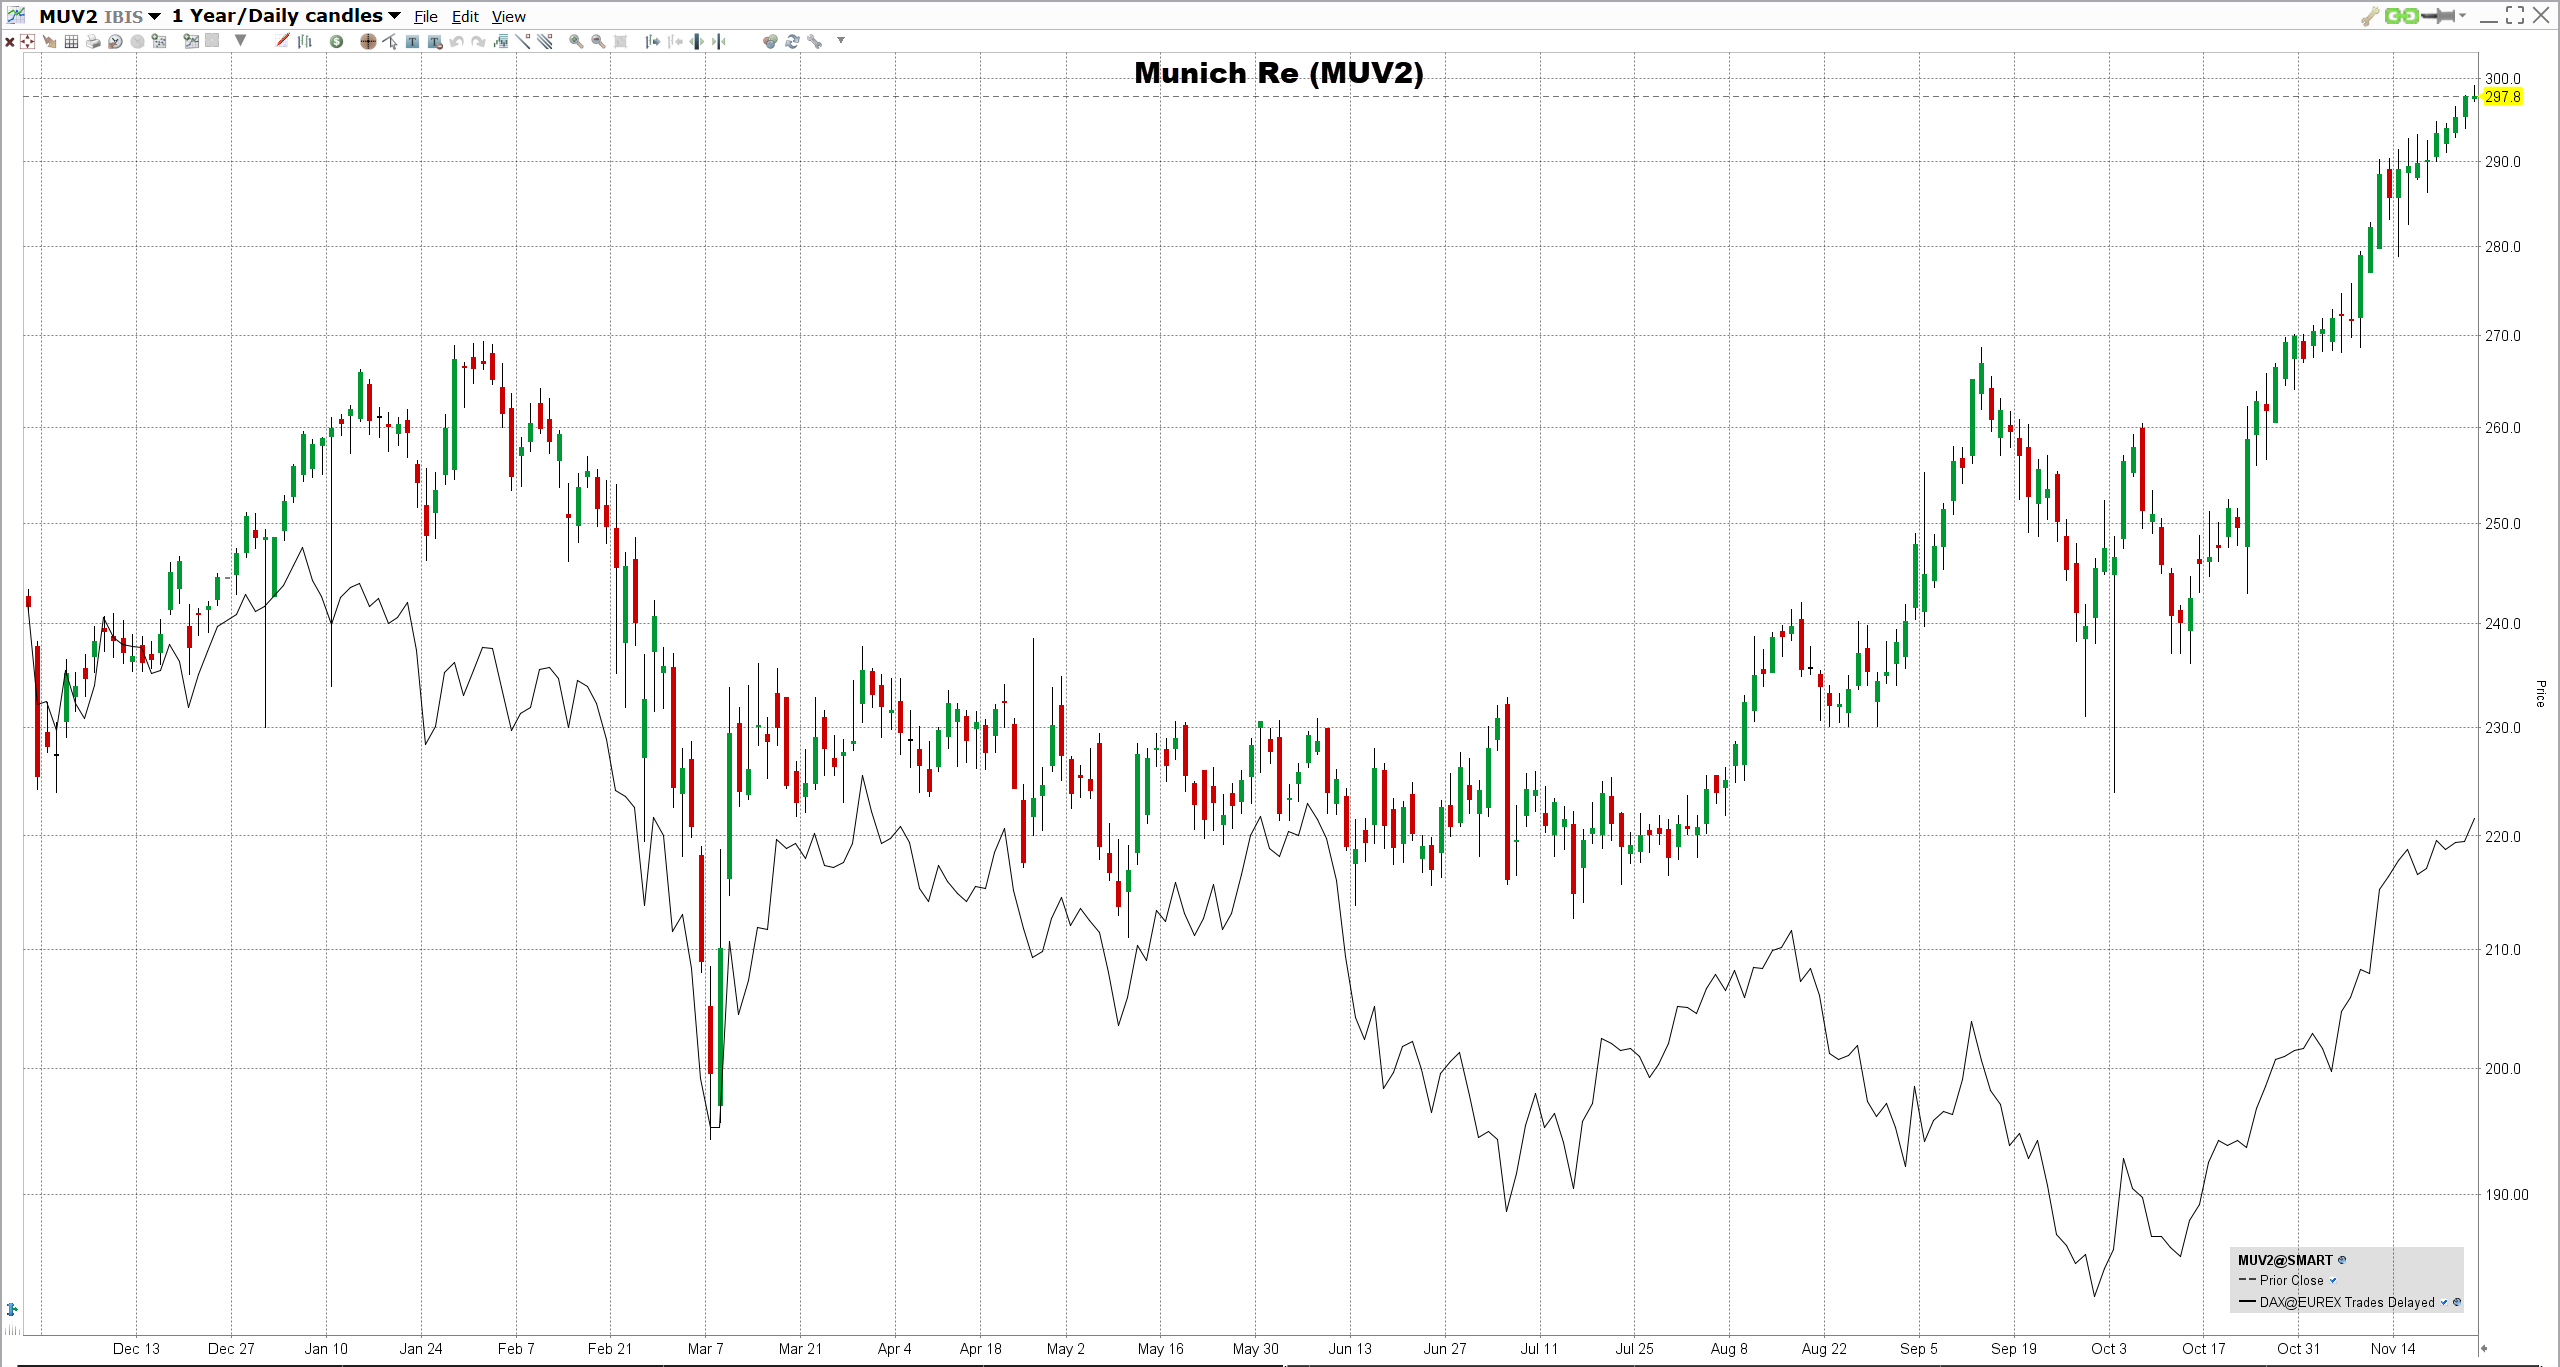Screen dimensions: 2560x1367
Task: Select the arrow pointer drawing tool
Action: [390, 41]
